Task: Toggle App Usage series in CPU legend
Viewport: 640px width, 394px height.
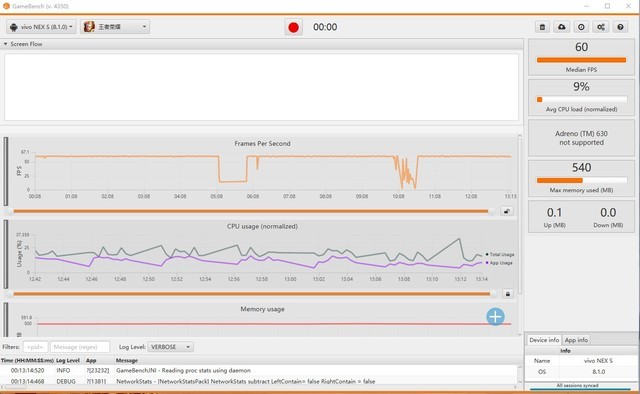Action: click(500, 263)
